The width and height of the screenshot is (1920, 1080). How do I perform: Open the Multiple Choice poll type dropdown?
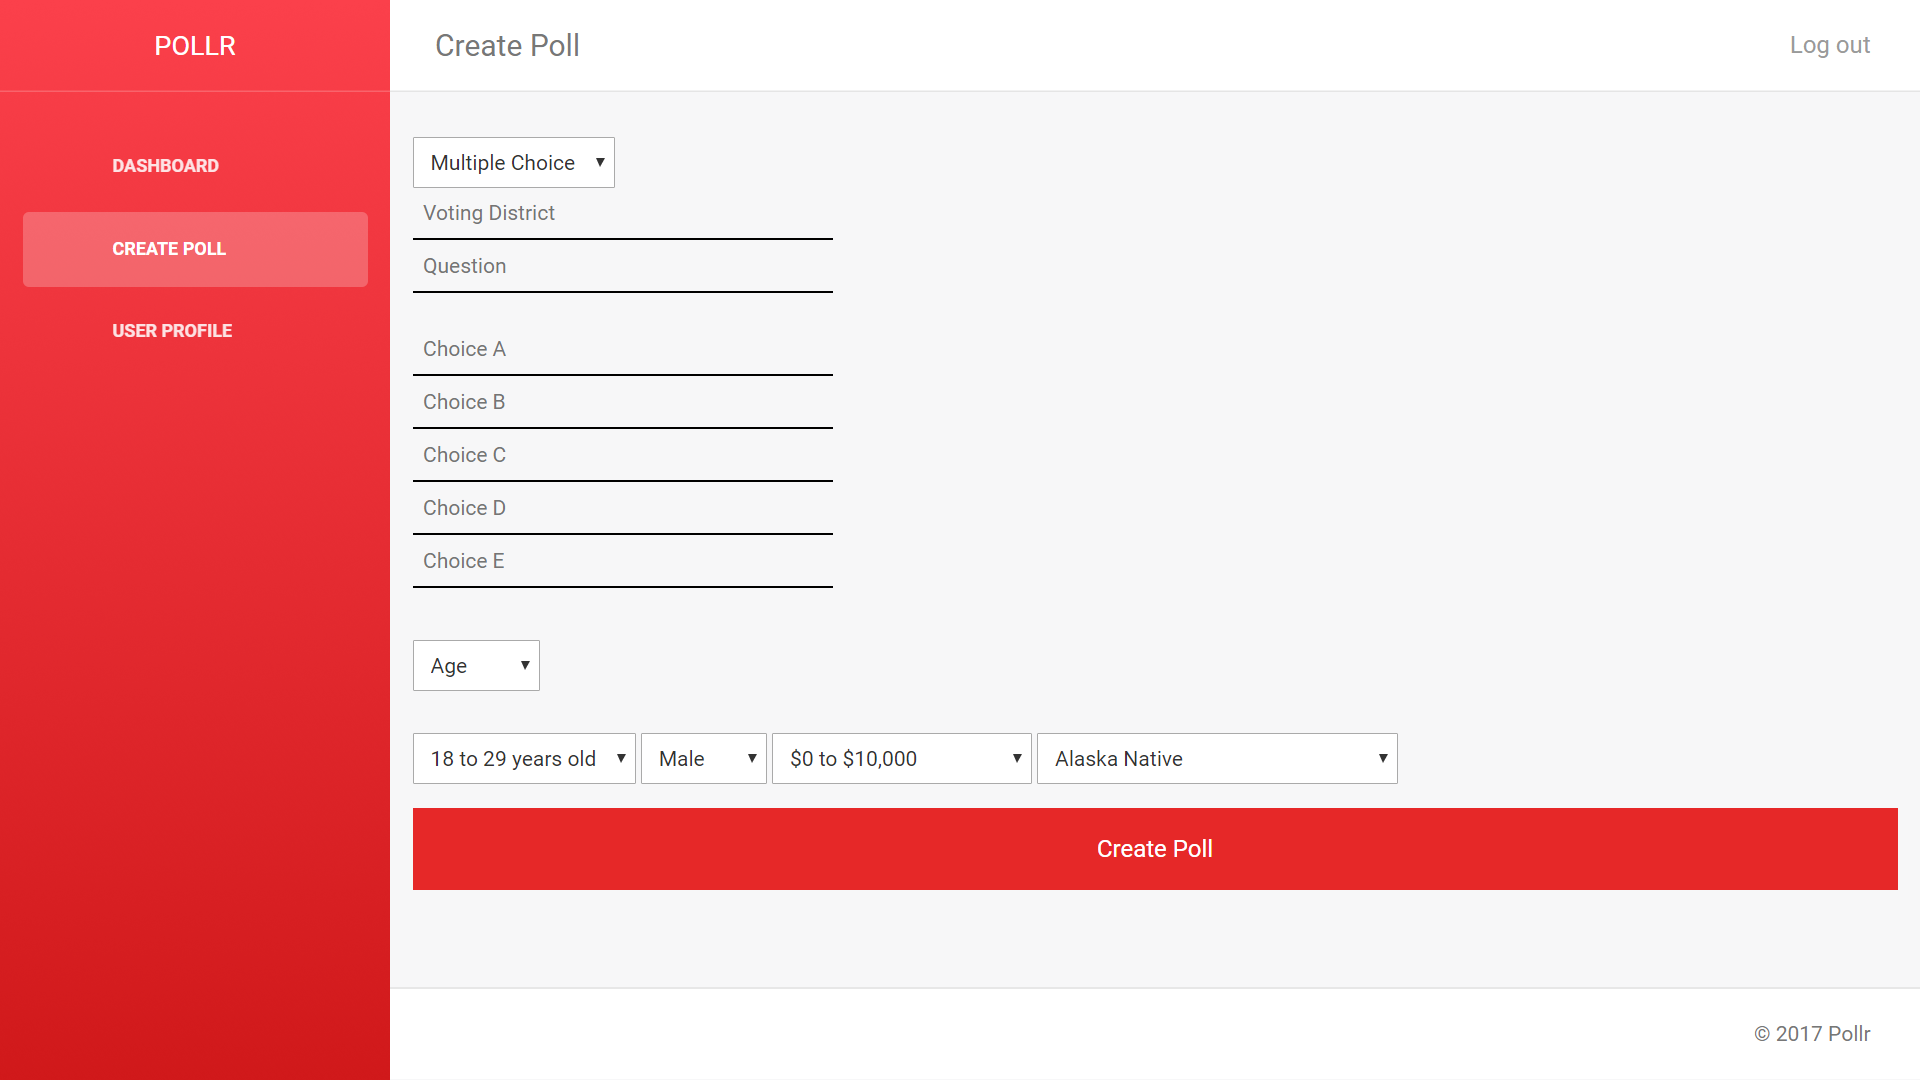513,162
